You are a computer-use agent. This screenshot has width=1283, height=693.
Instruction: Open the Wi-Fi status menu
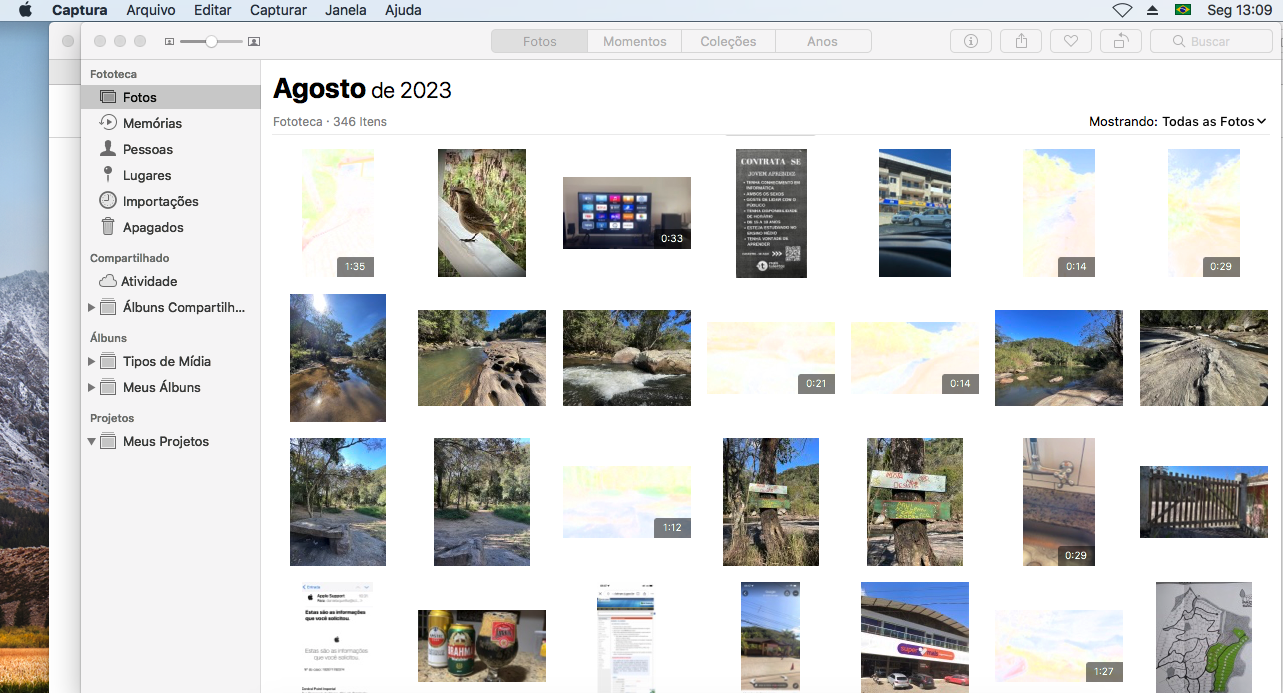coord(1122,10)
